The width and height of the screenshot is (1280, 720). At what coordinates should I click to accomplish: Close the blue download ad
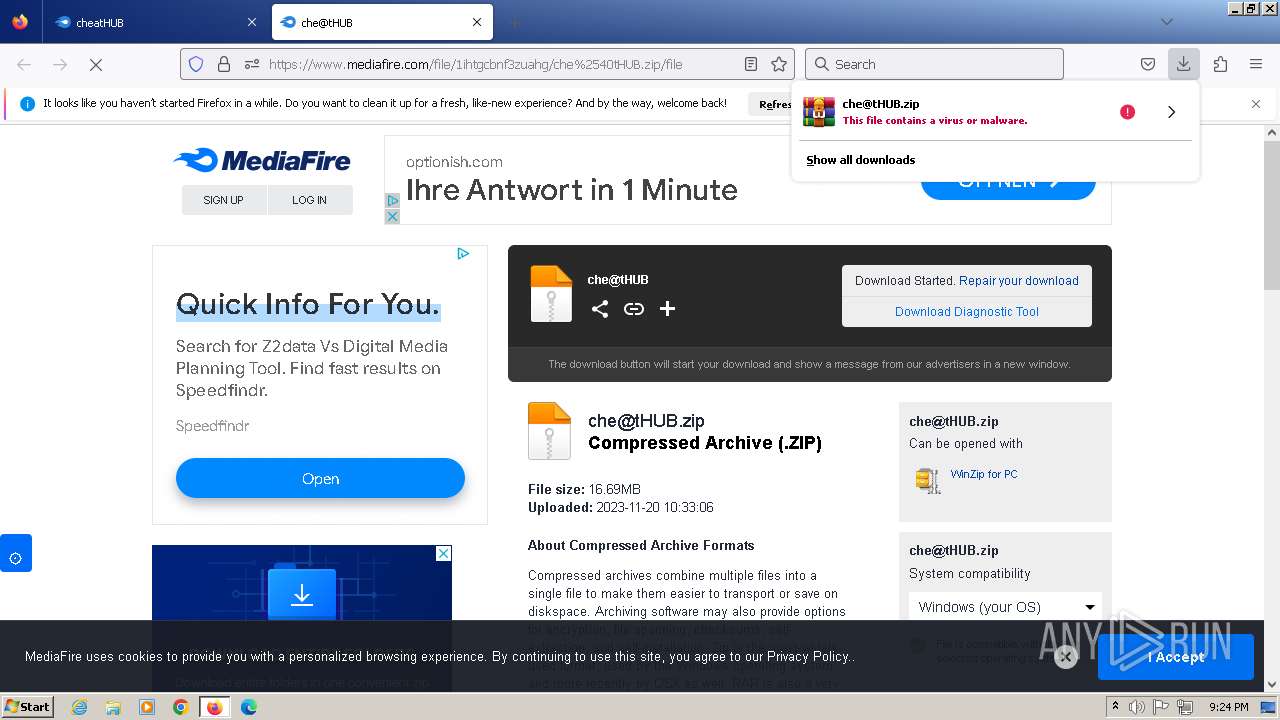(444, 553)
